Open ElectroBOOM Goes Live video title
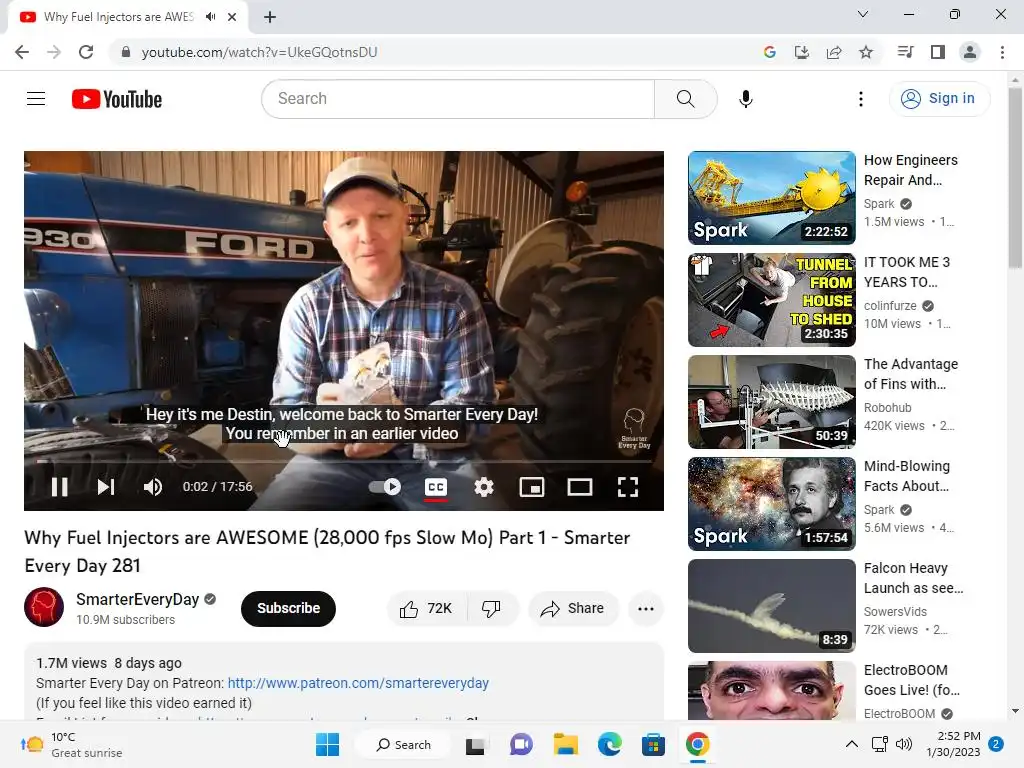Viewport: 1024px width, 768px height. click(912, 680)
